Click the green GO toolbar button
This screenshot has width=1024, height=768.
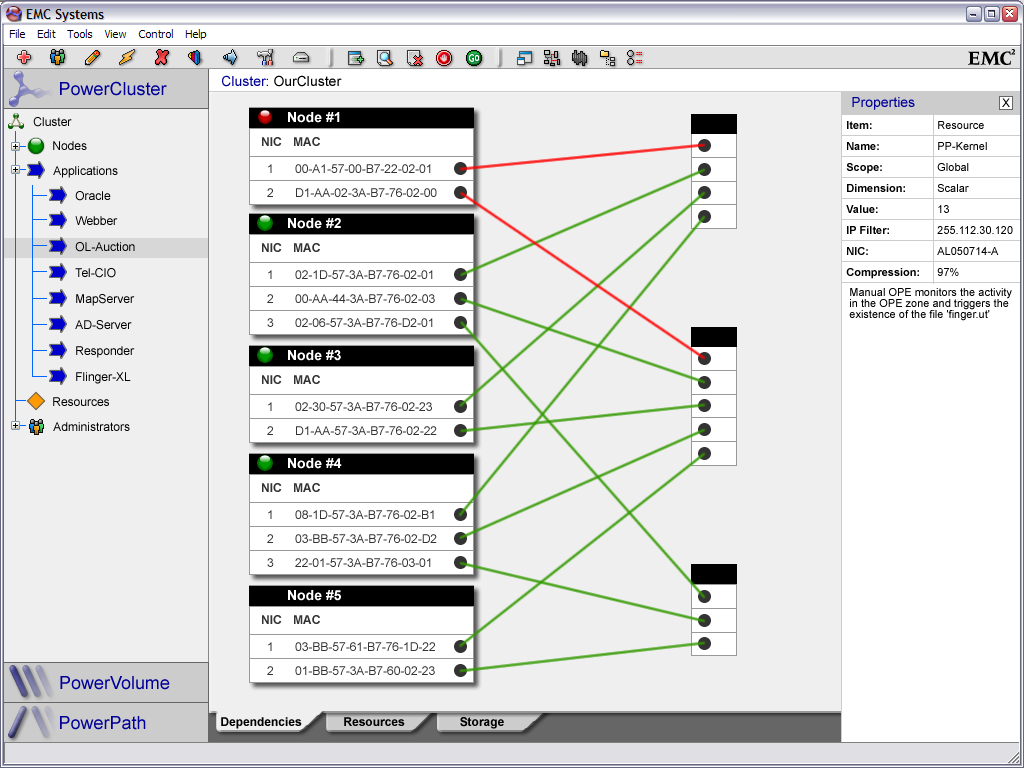pyautogui.click(x=474, y=58)
